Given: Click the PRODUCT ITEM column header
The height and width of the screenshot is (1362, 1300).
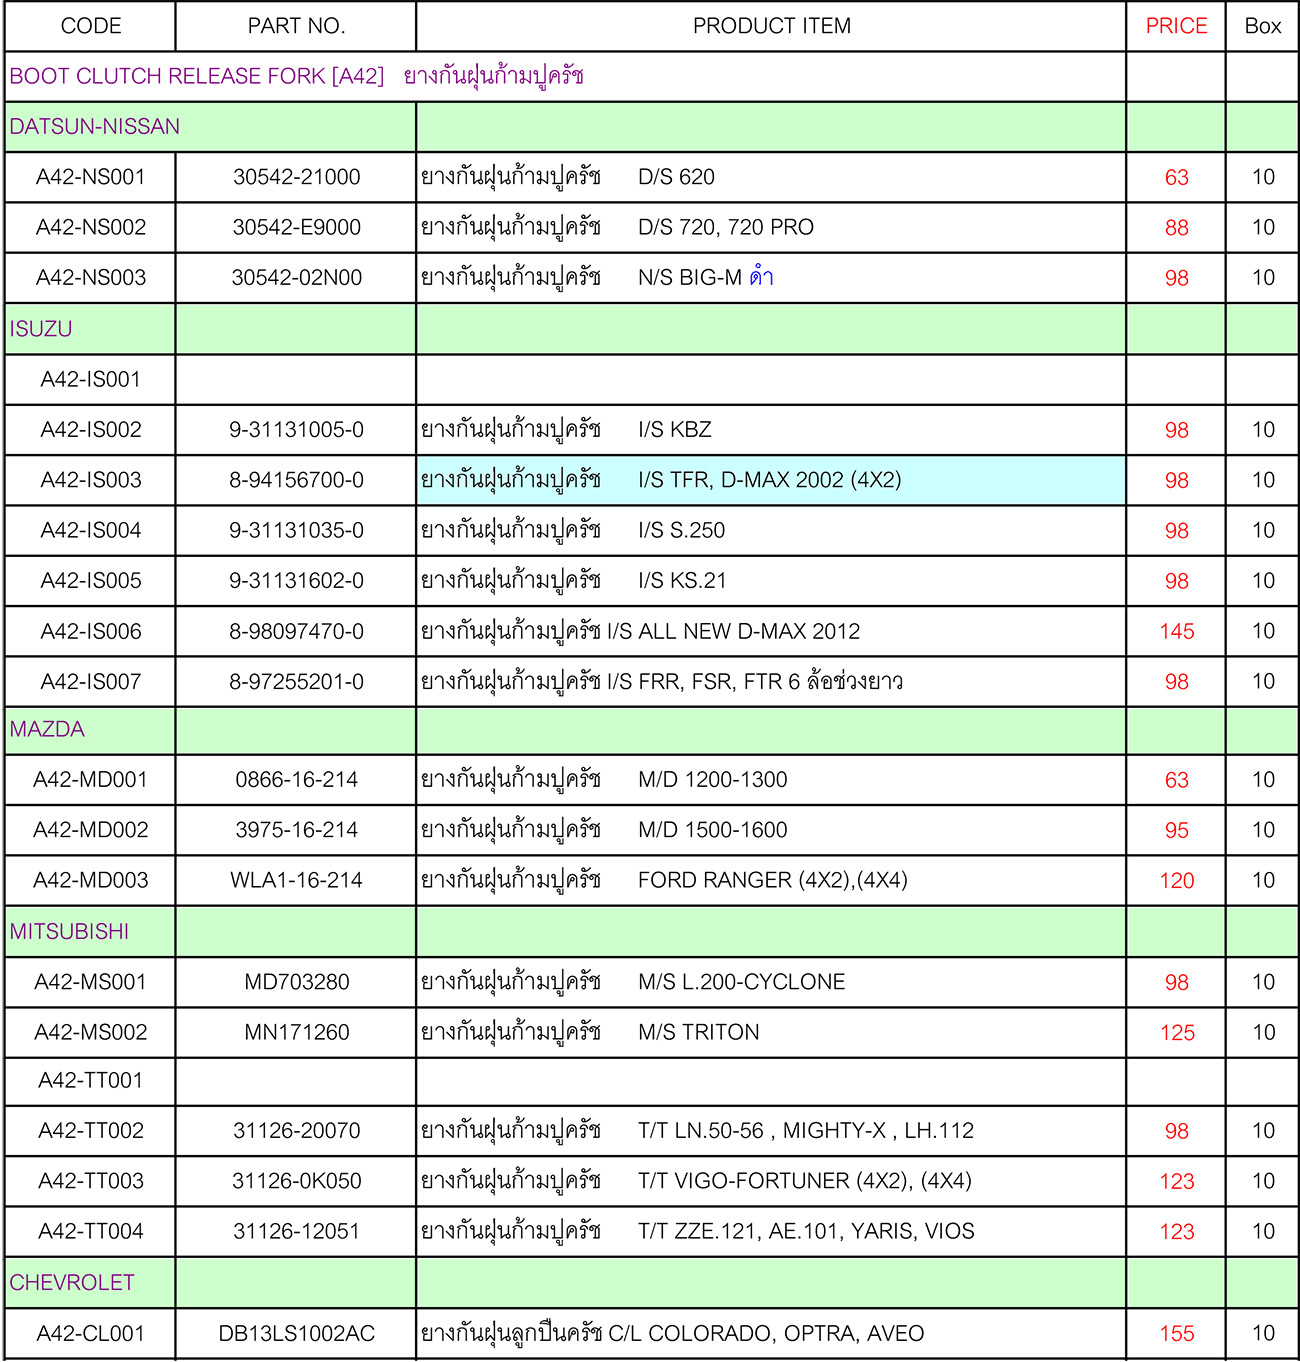Looking at the screenshot, I should pos(772,26).
